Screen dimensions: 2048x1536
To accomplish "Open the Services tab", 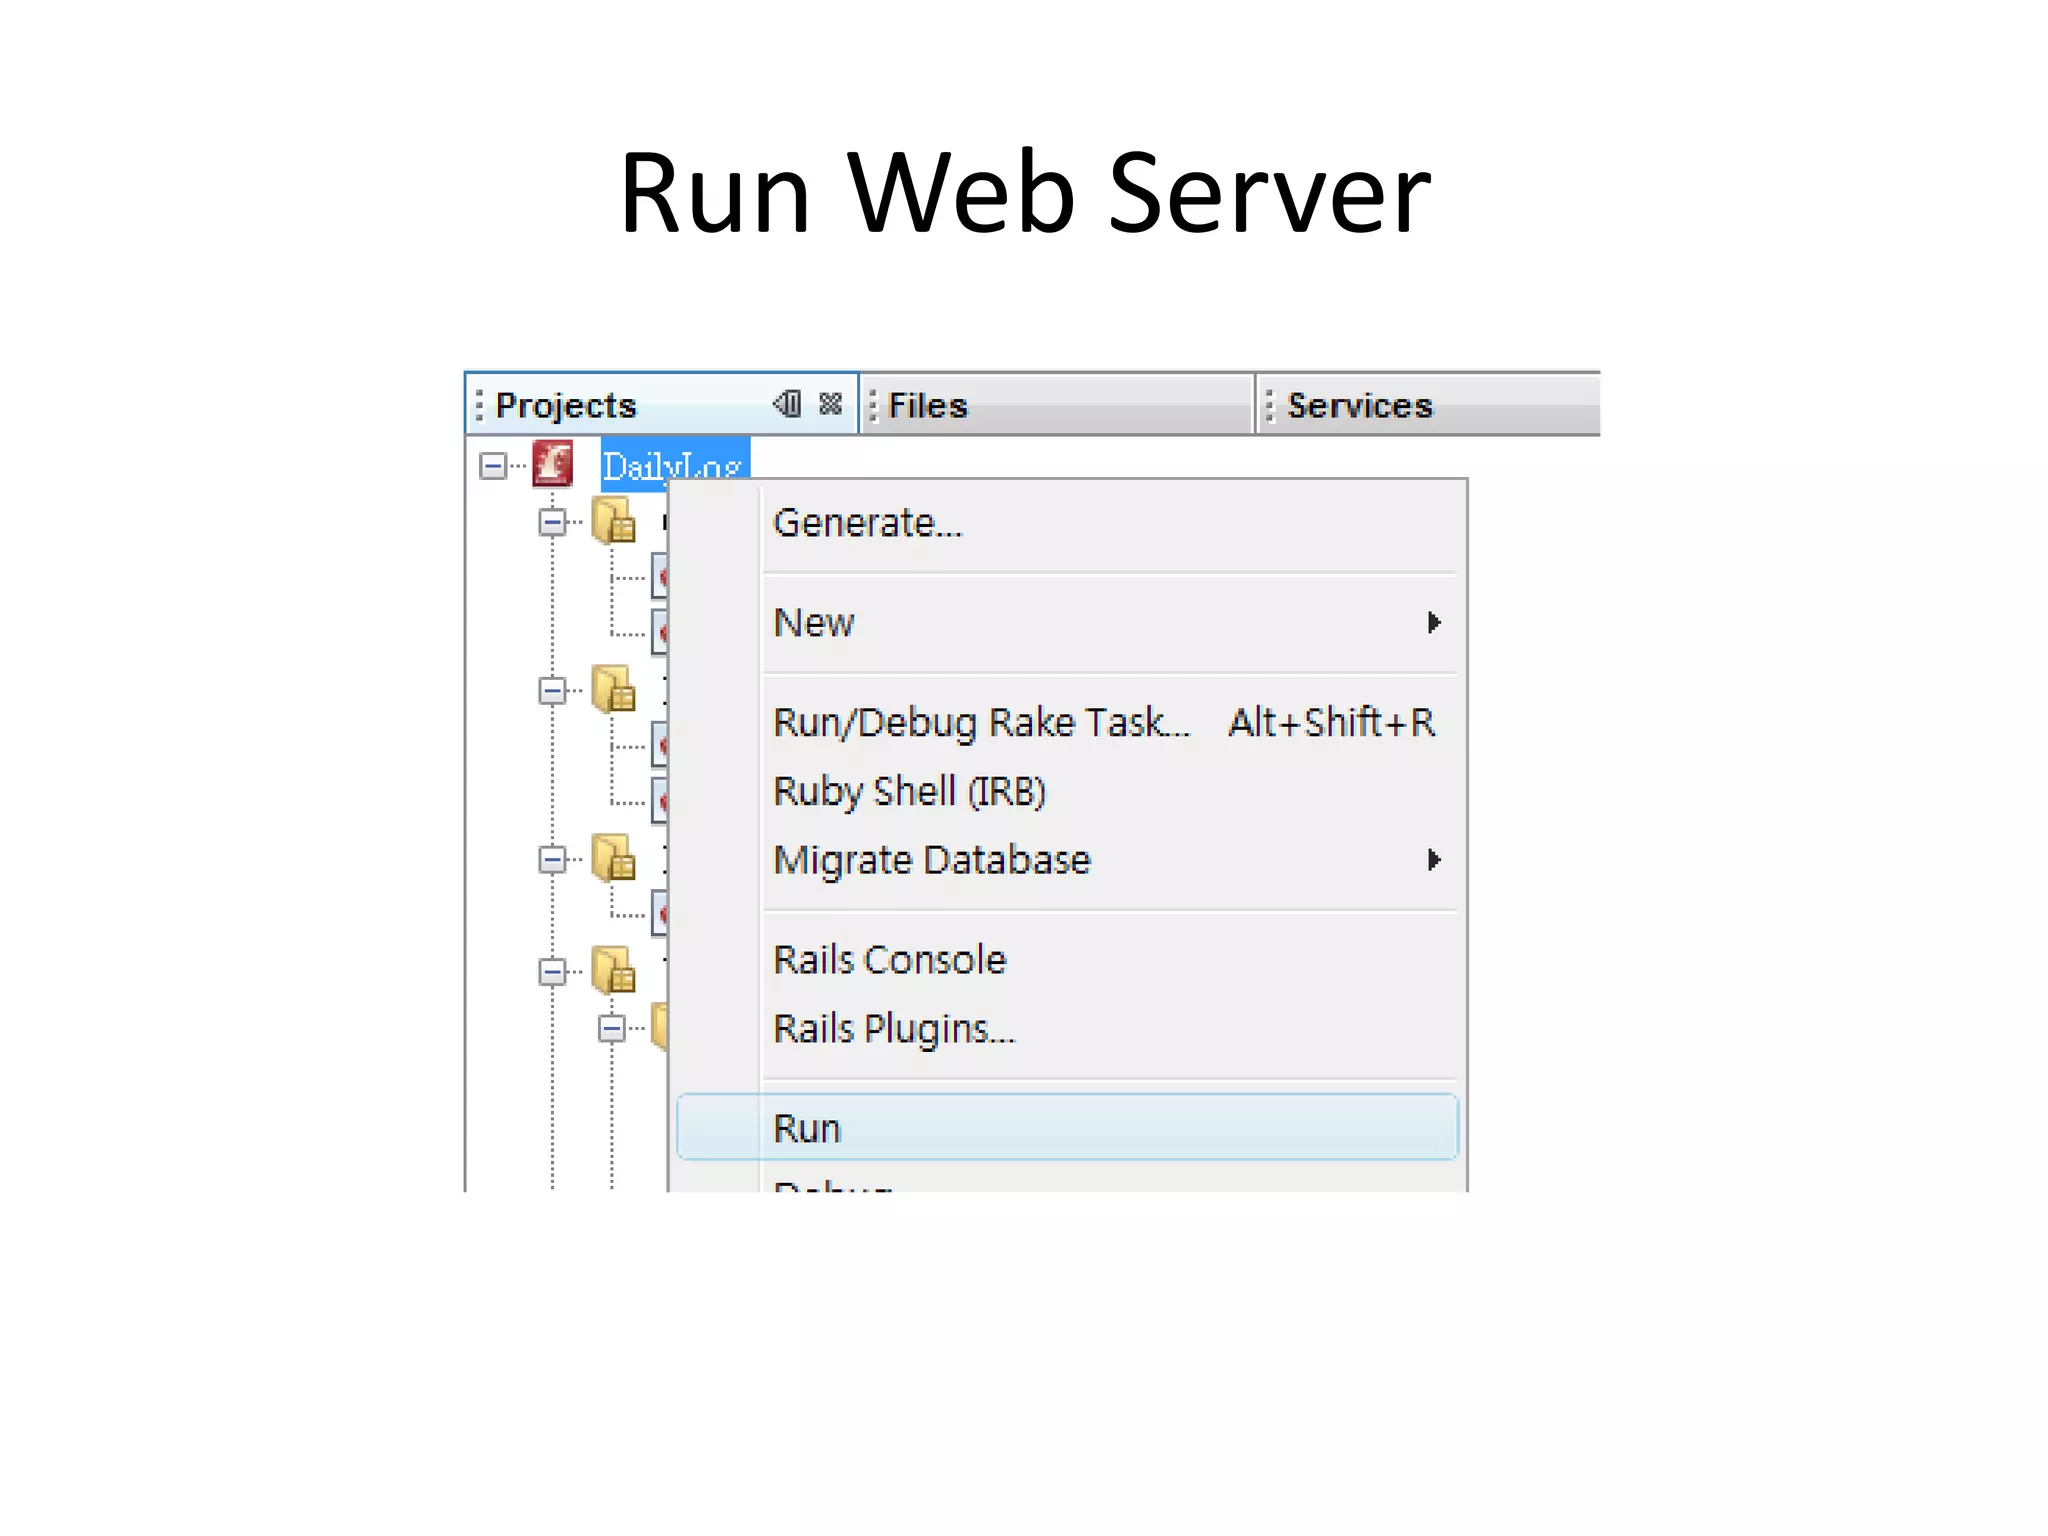I will 1428,405.
